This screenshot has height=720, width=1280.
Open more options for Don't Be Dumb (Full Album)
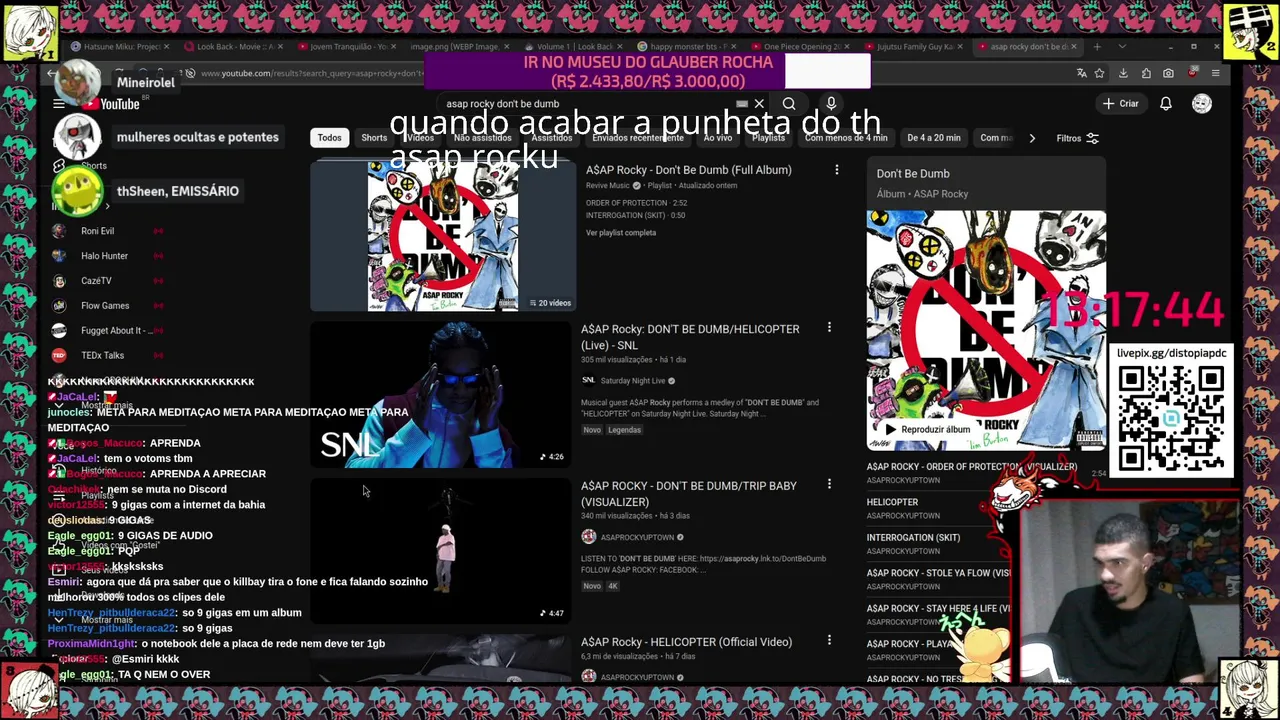click(836, 170)
